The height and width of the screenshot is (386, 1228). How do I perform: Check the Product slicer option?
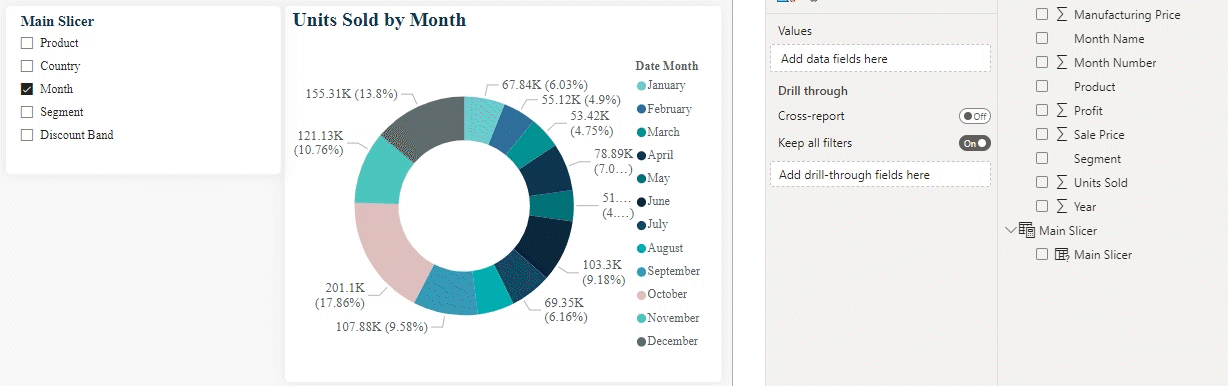click(x=27, y=43)
